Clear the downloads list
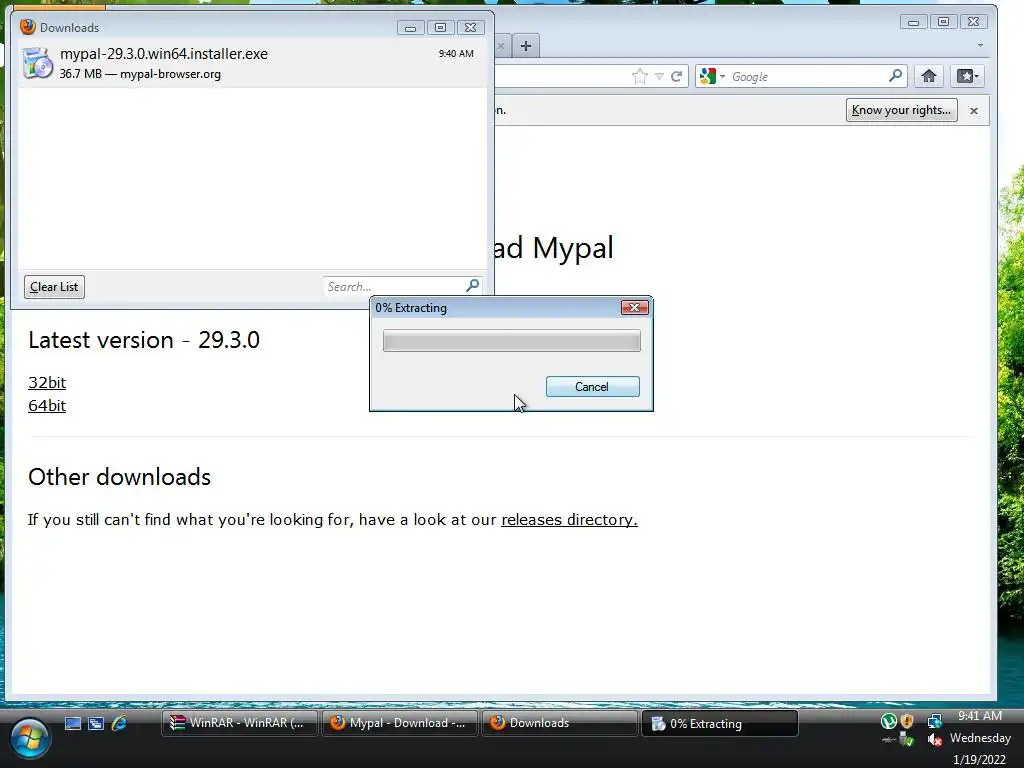 [x=54, y=287]
